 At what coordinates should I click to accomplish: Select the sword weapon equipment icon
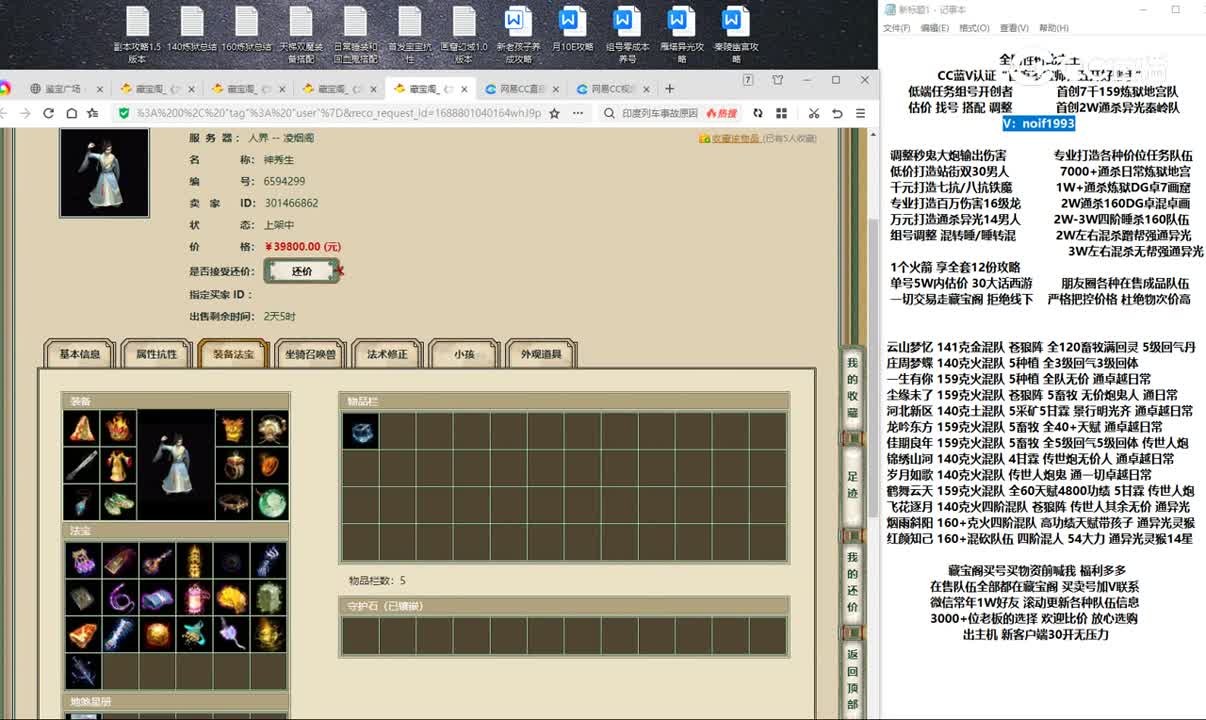click(x=81, y=465)
